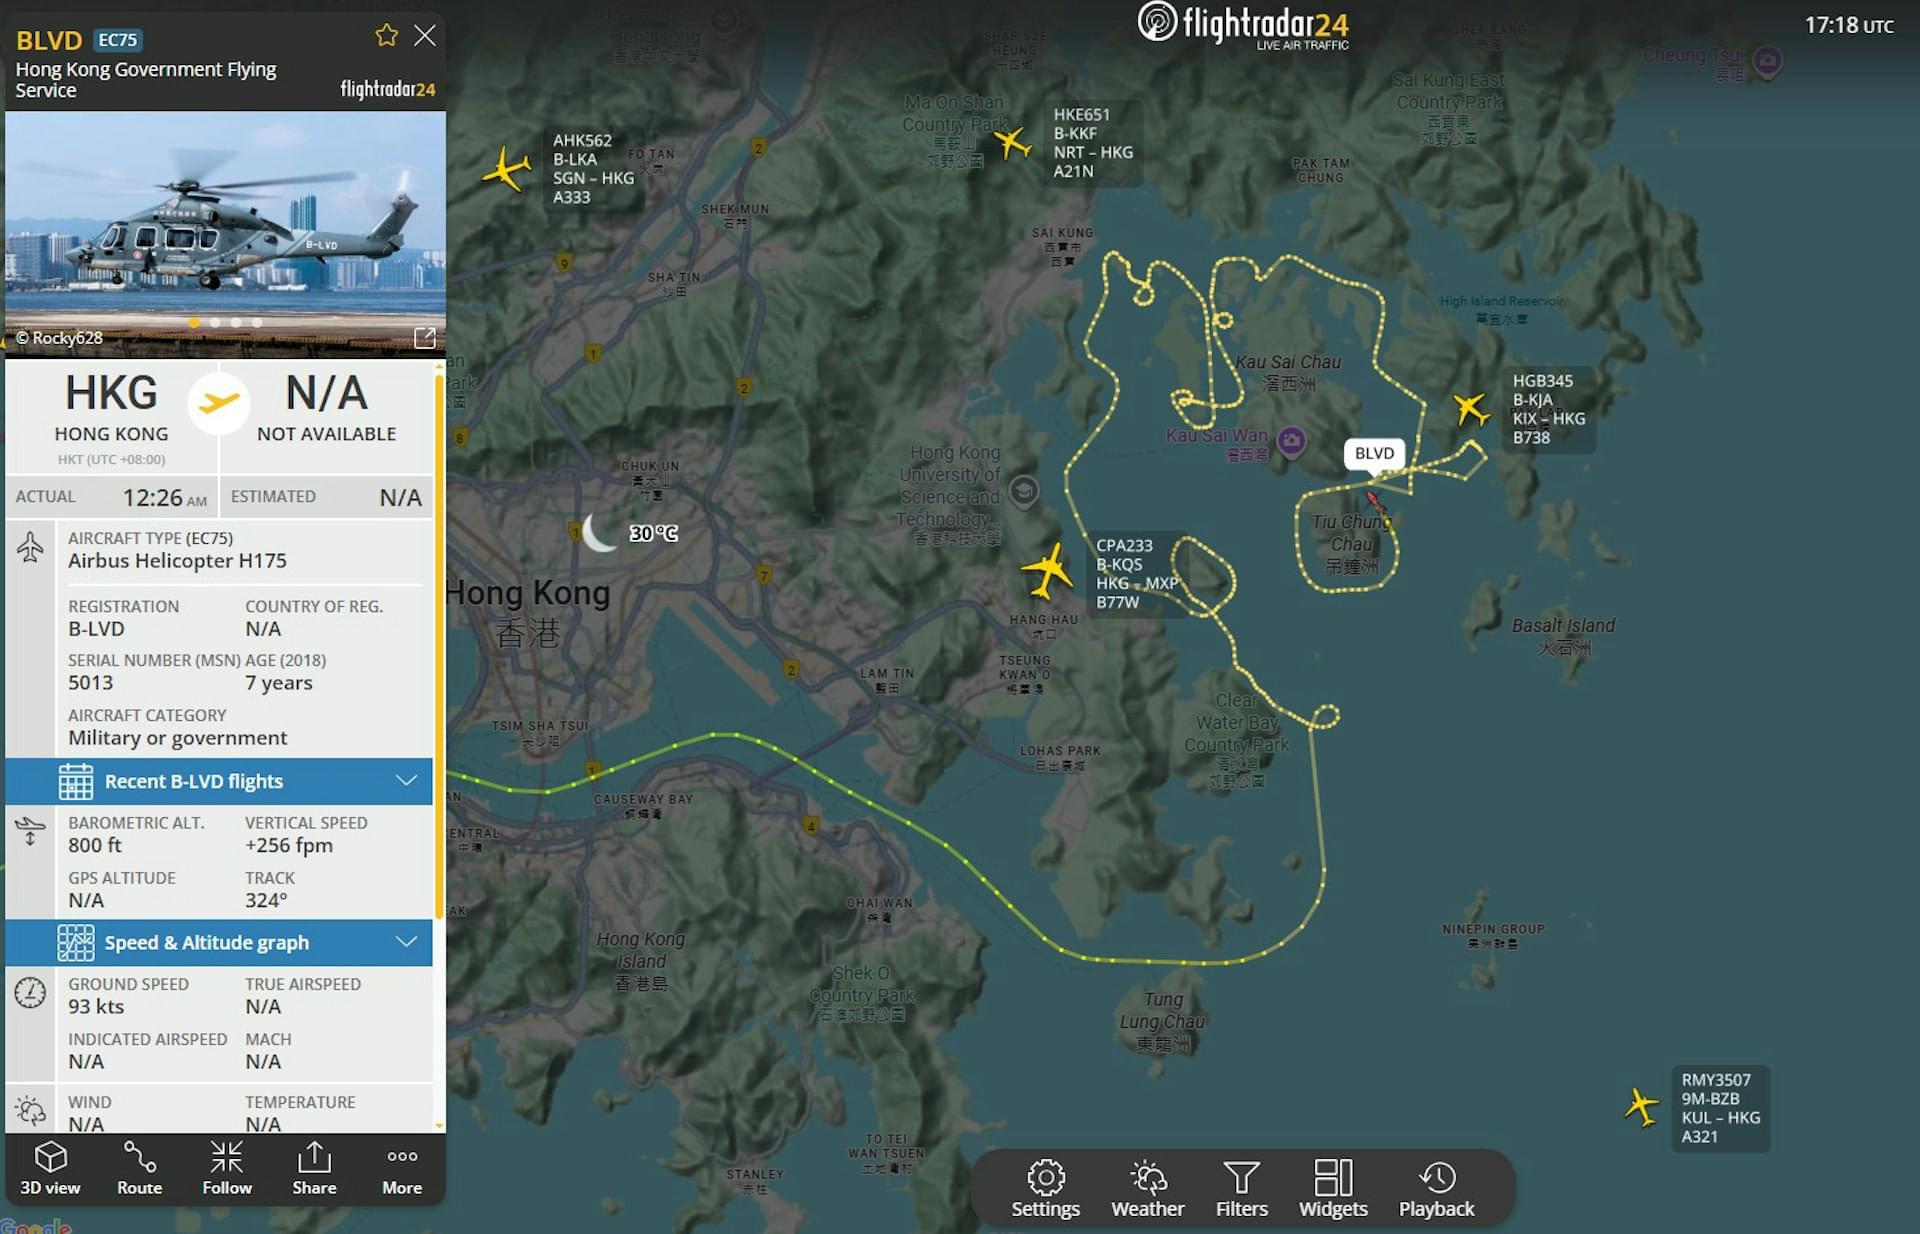Click the BLVD callout label on map
Screen dimensions: 1920x1234
[1374, 454]
